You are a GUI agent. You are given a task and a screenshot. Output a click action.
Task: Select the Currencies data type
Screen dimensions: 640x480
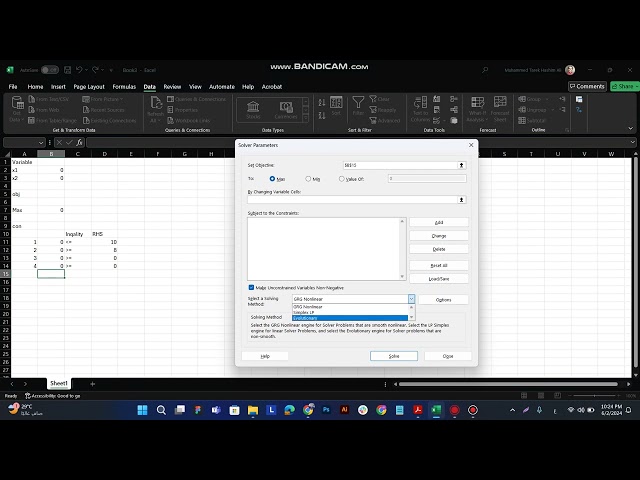pyautogui.click(x=286, y=110)
